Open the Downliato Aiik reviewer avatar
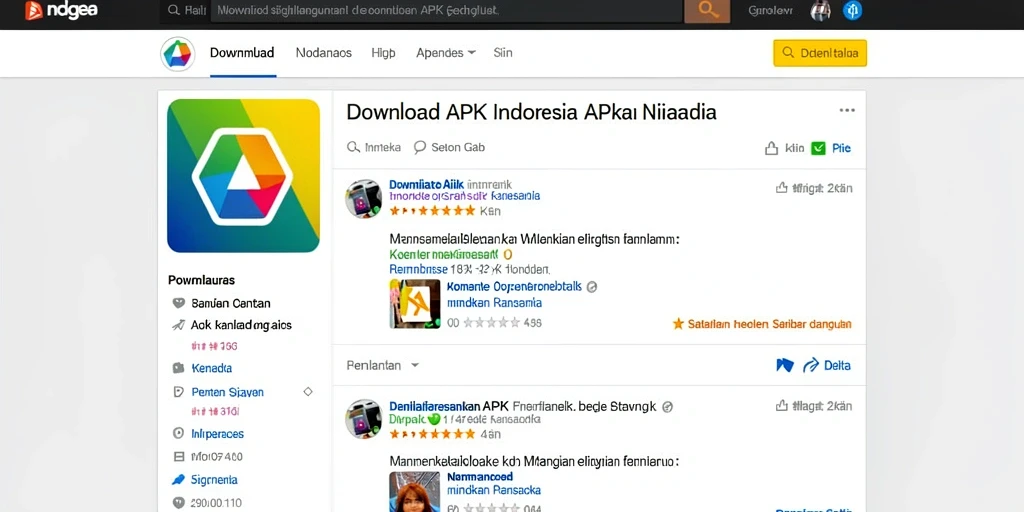 pyautogui.click(x=364, y=199)
